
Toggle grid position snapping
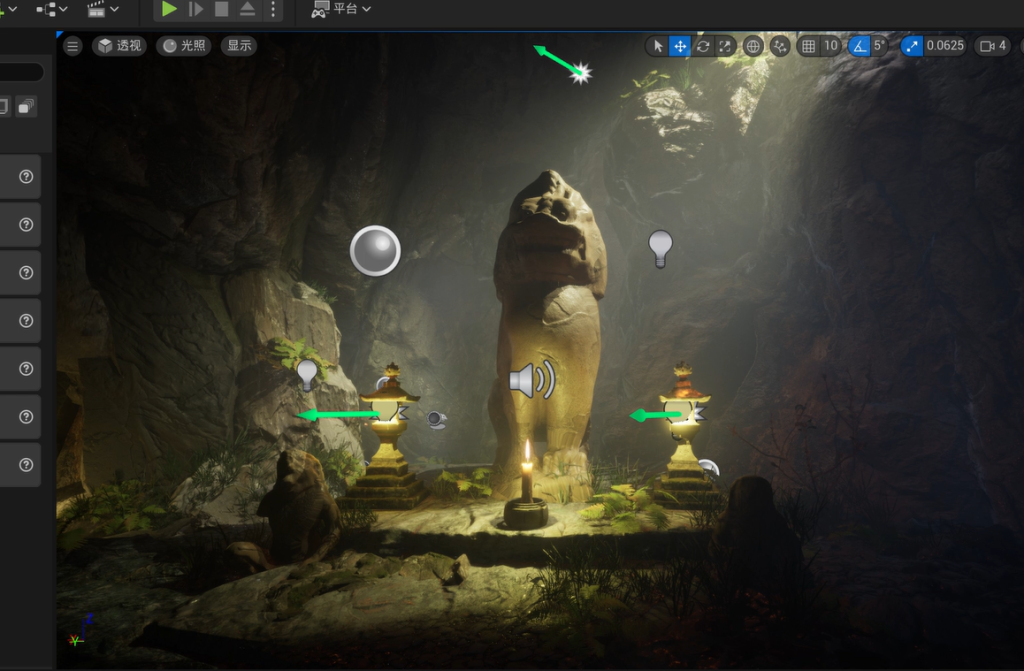(808, 46)
